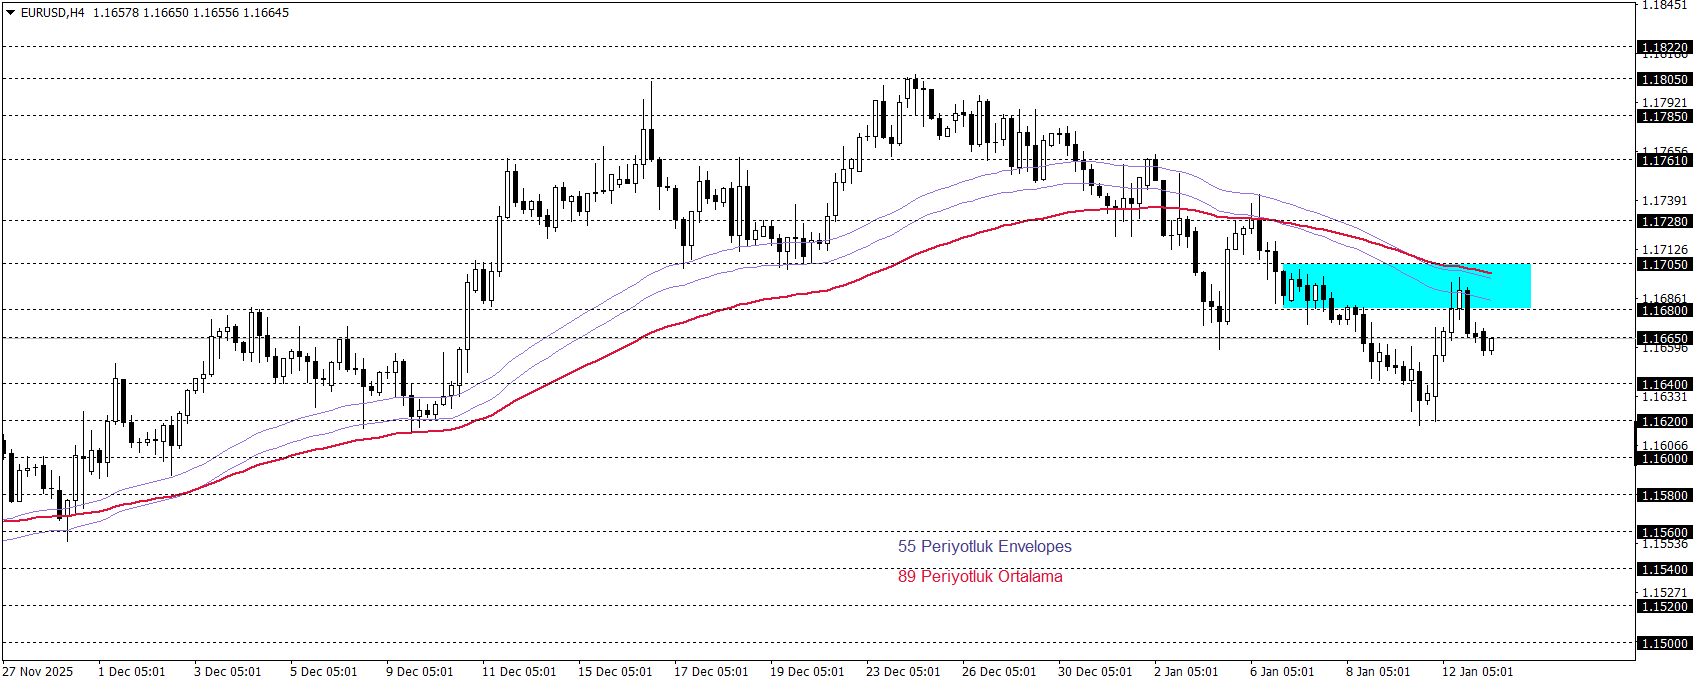Click the 1.17921 price scale value
This screenshot has width=1699, height=684.
pos(1665,102)
